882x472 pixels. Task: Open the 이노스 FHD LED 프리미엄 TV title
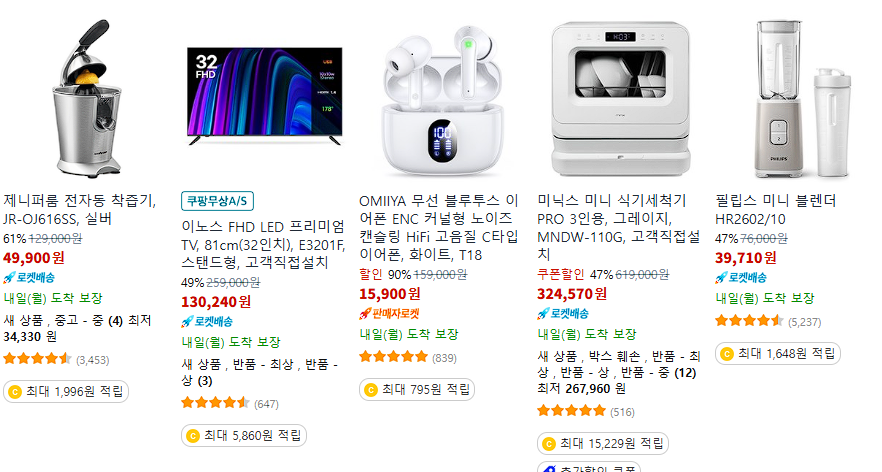click(263, 245)
